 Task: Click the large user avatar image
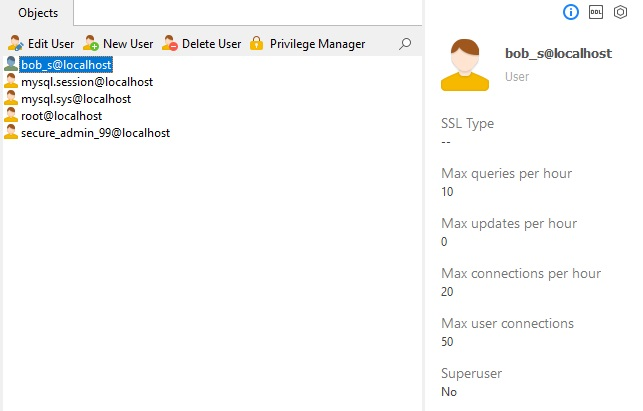coord(465,64)
